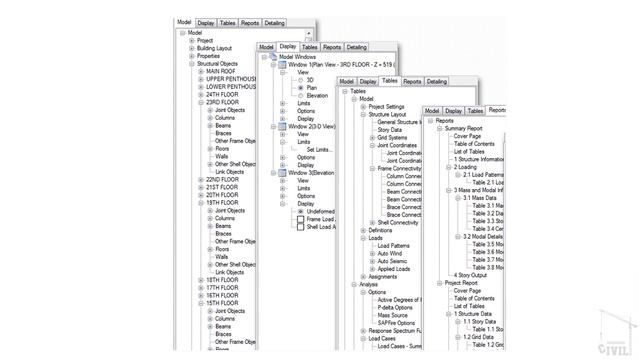Select Link Objects under 23RD FLOOR

click(x=229, y=172)
